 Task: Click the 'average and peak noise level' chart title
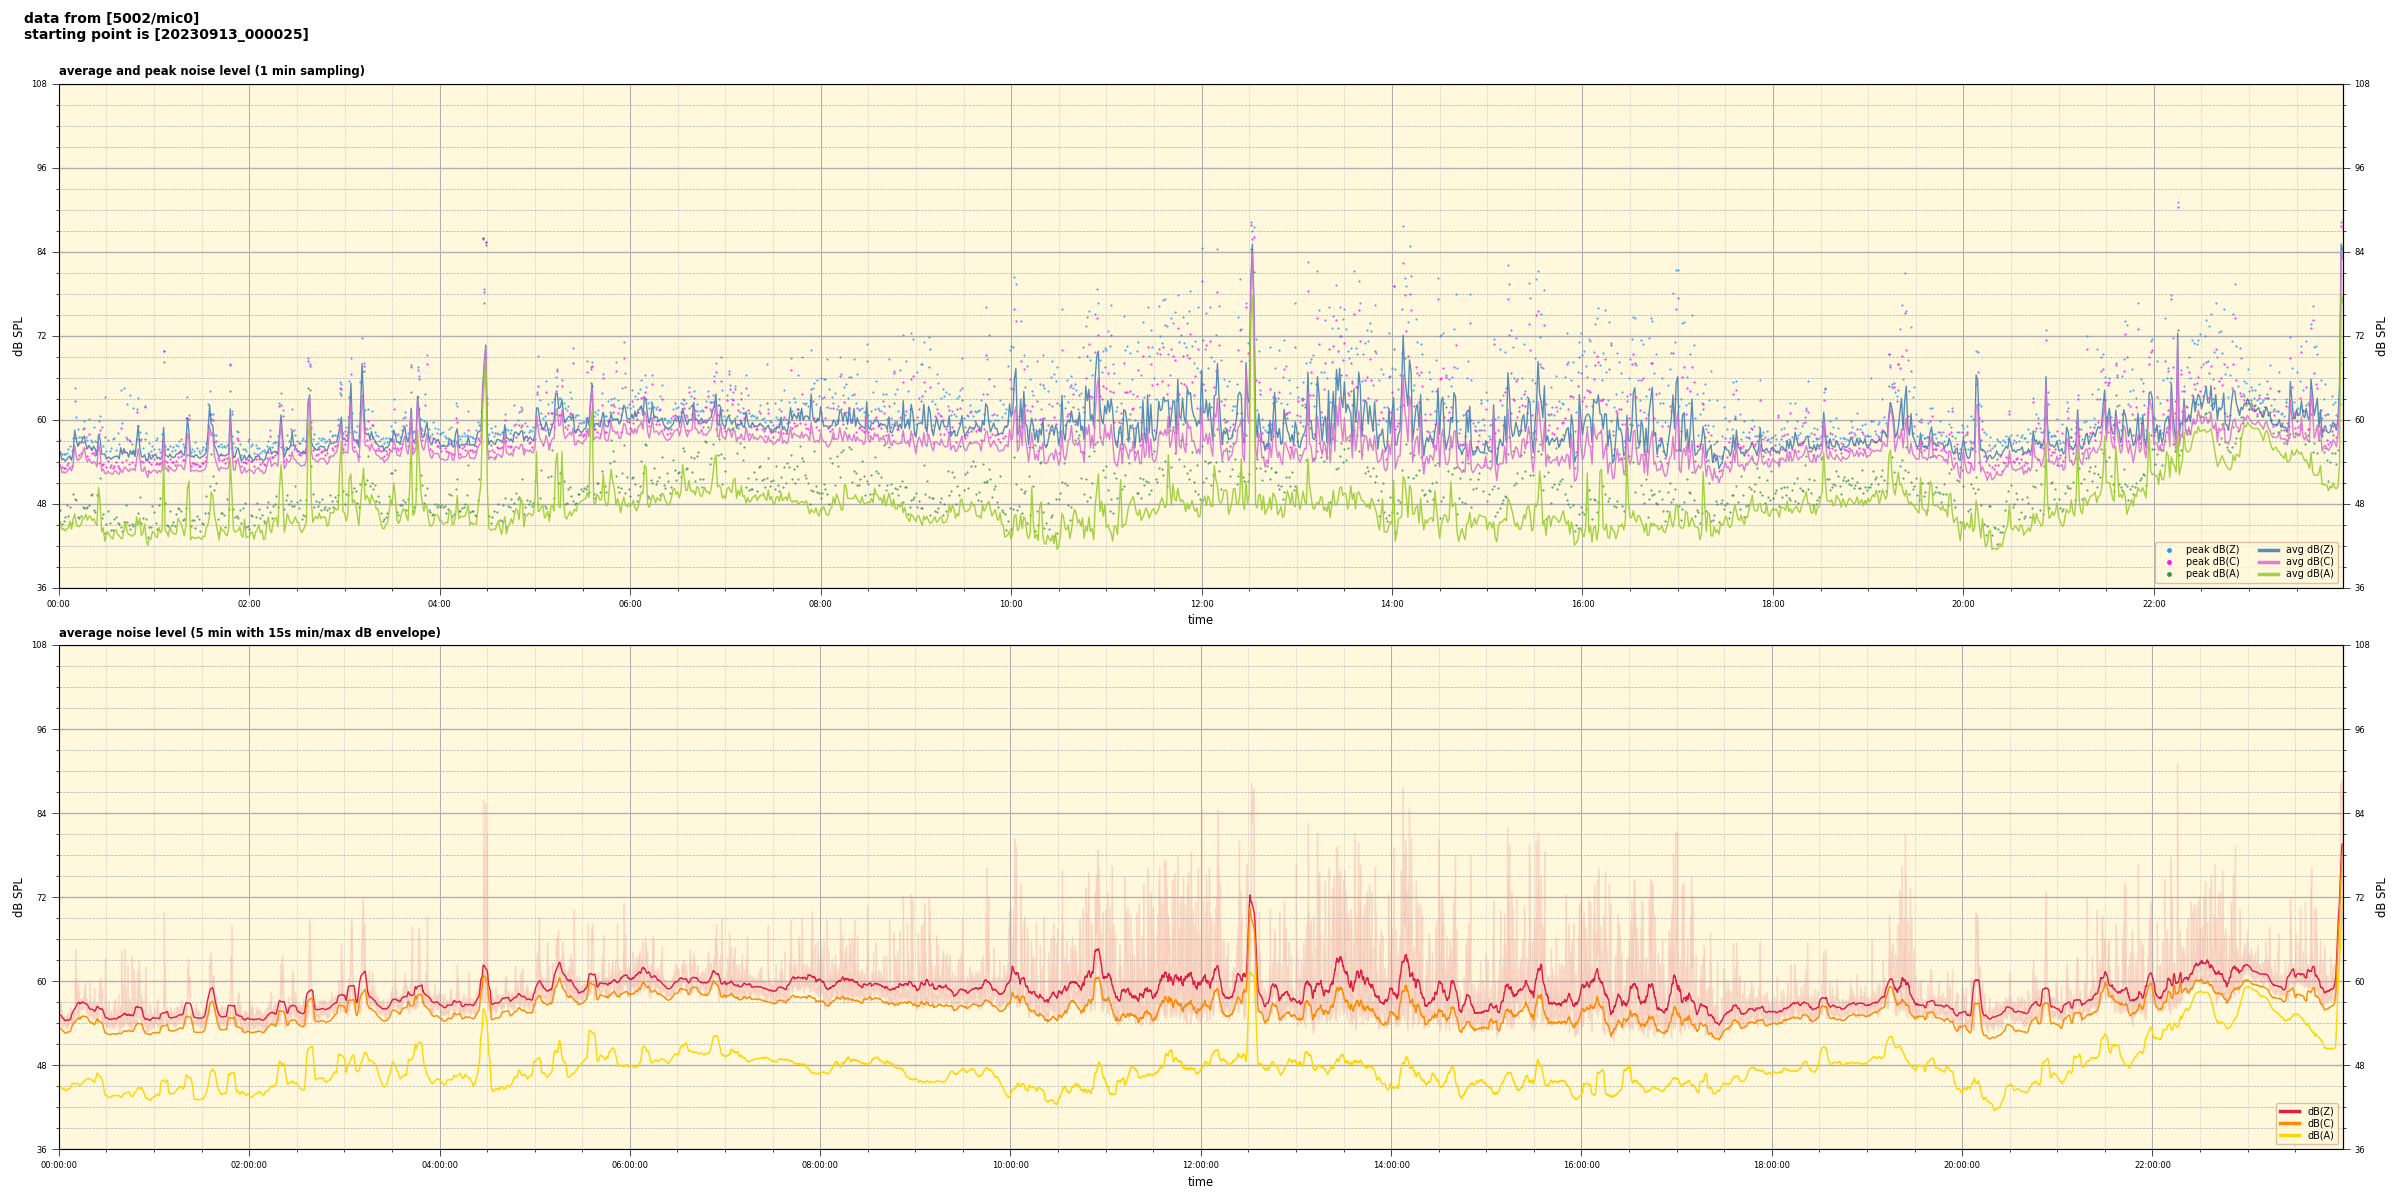coord(211,71)
